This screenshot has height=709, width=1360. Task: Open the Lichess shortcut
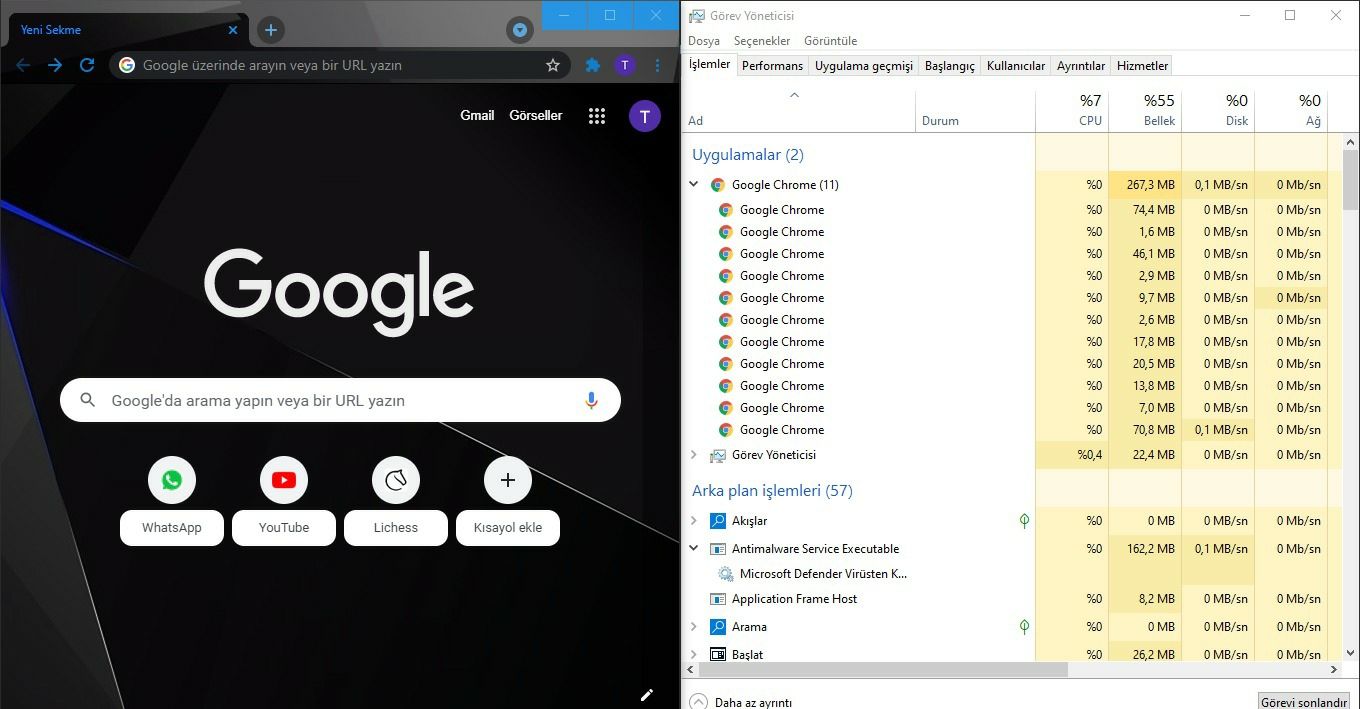click(x=396, y=480)
